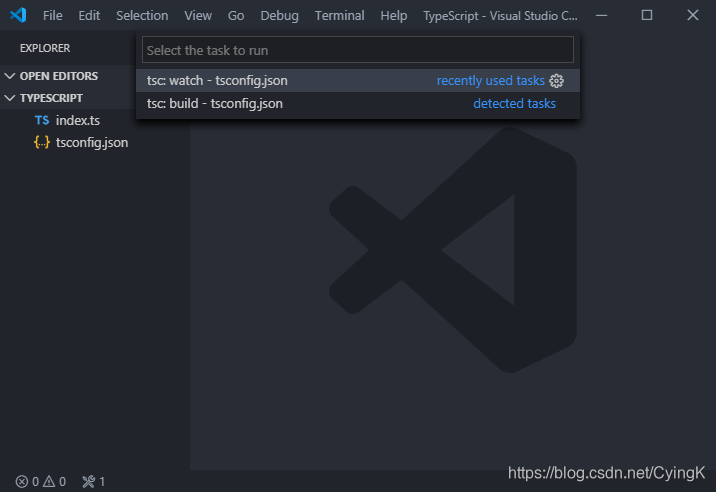Click the VS Code logo icon

(18, 15)
